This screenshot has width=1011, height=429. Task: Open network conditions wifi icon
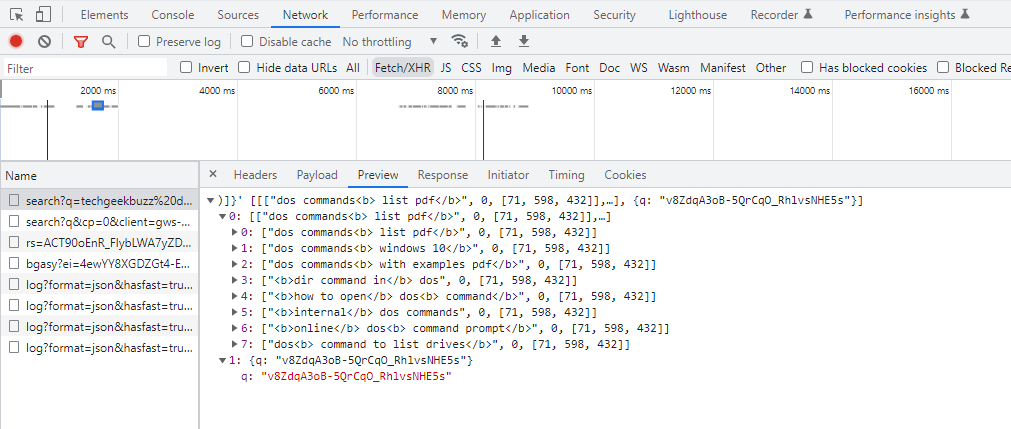coord(460,41)
